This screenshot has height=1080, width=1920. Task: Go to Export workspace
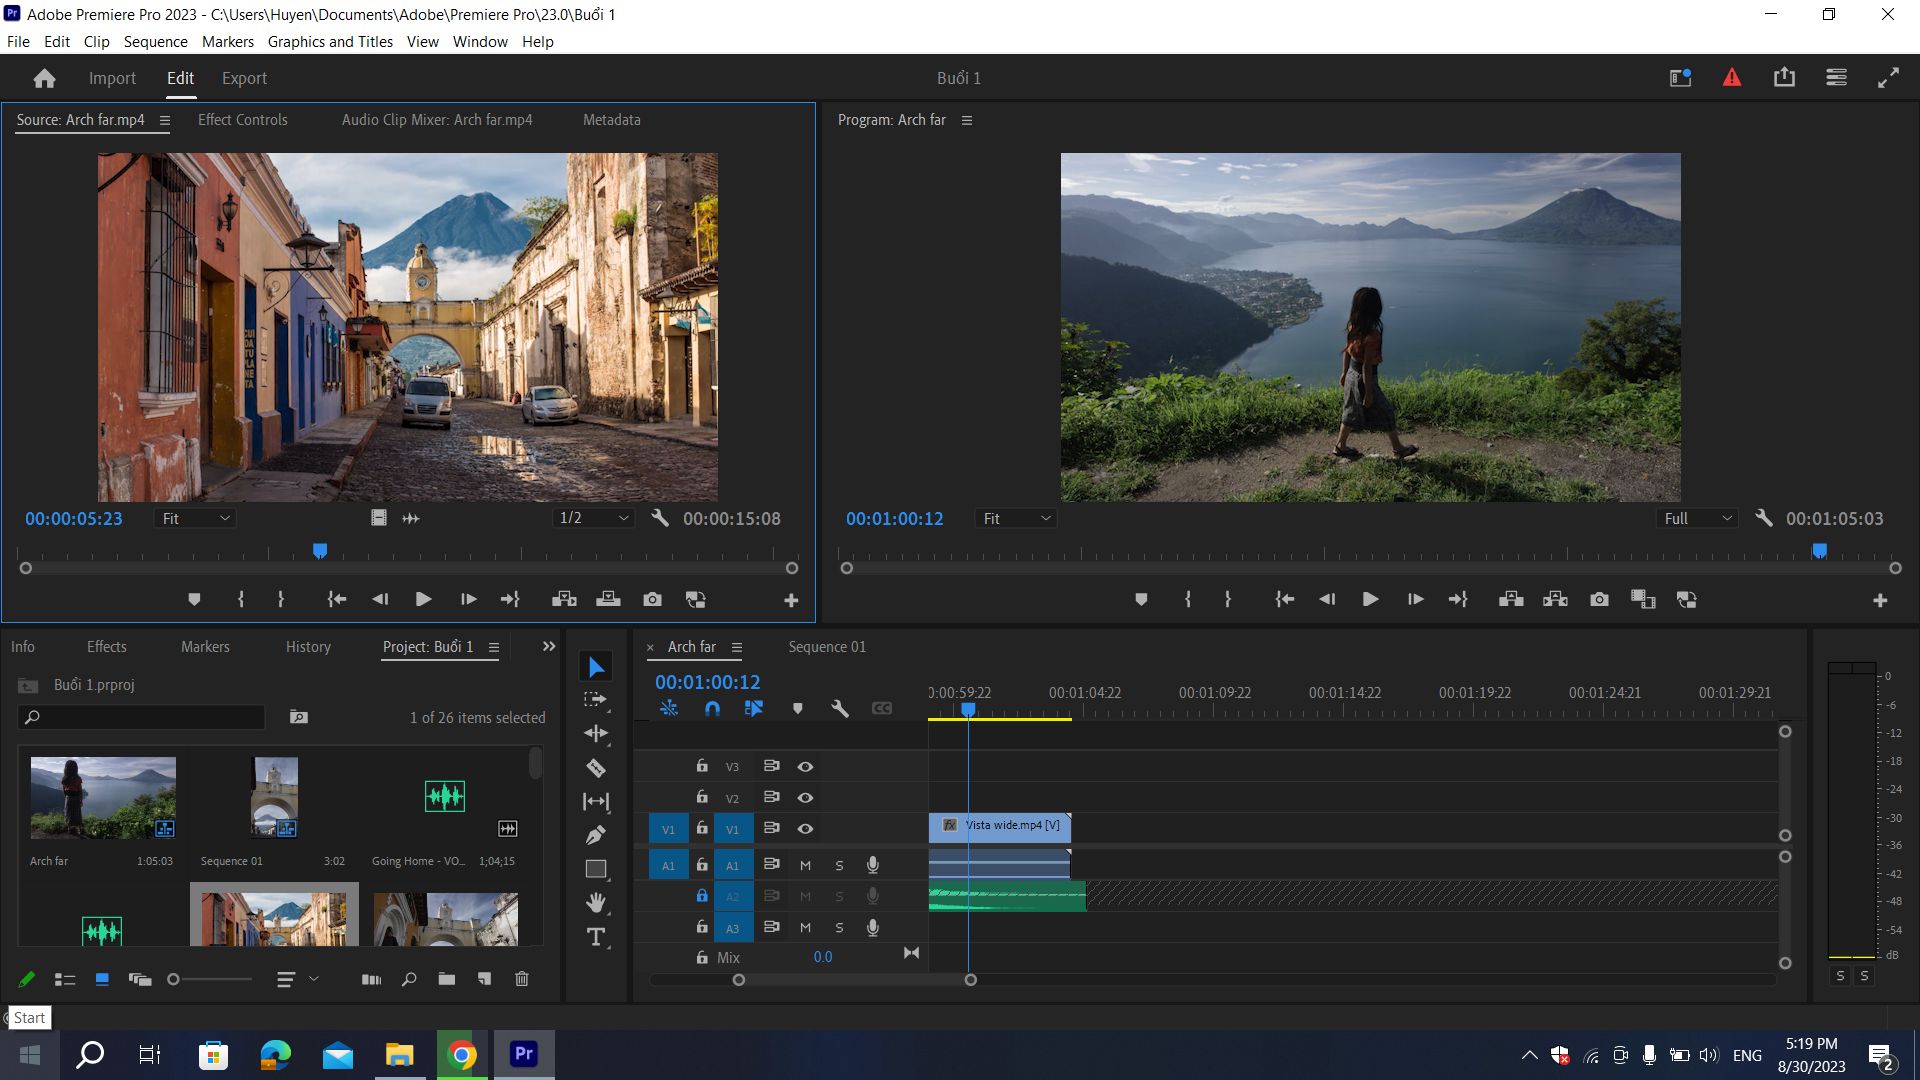coord(244,78)
